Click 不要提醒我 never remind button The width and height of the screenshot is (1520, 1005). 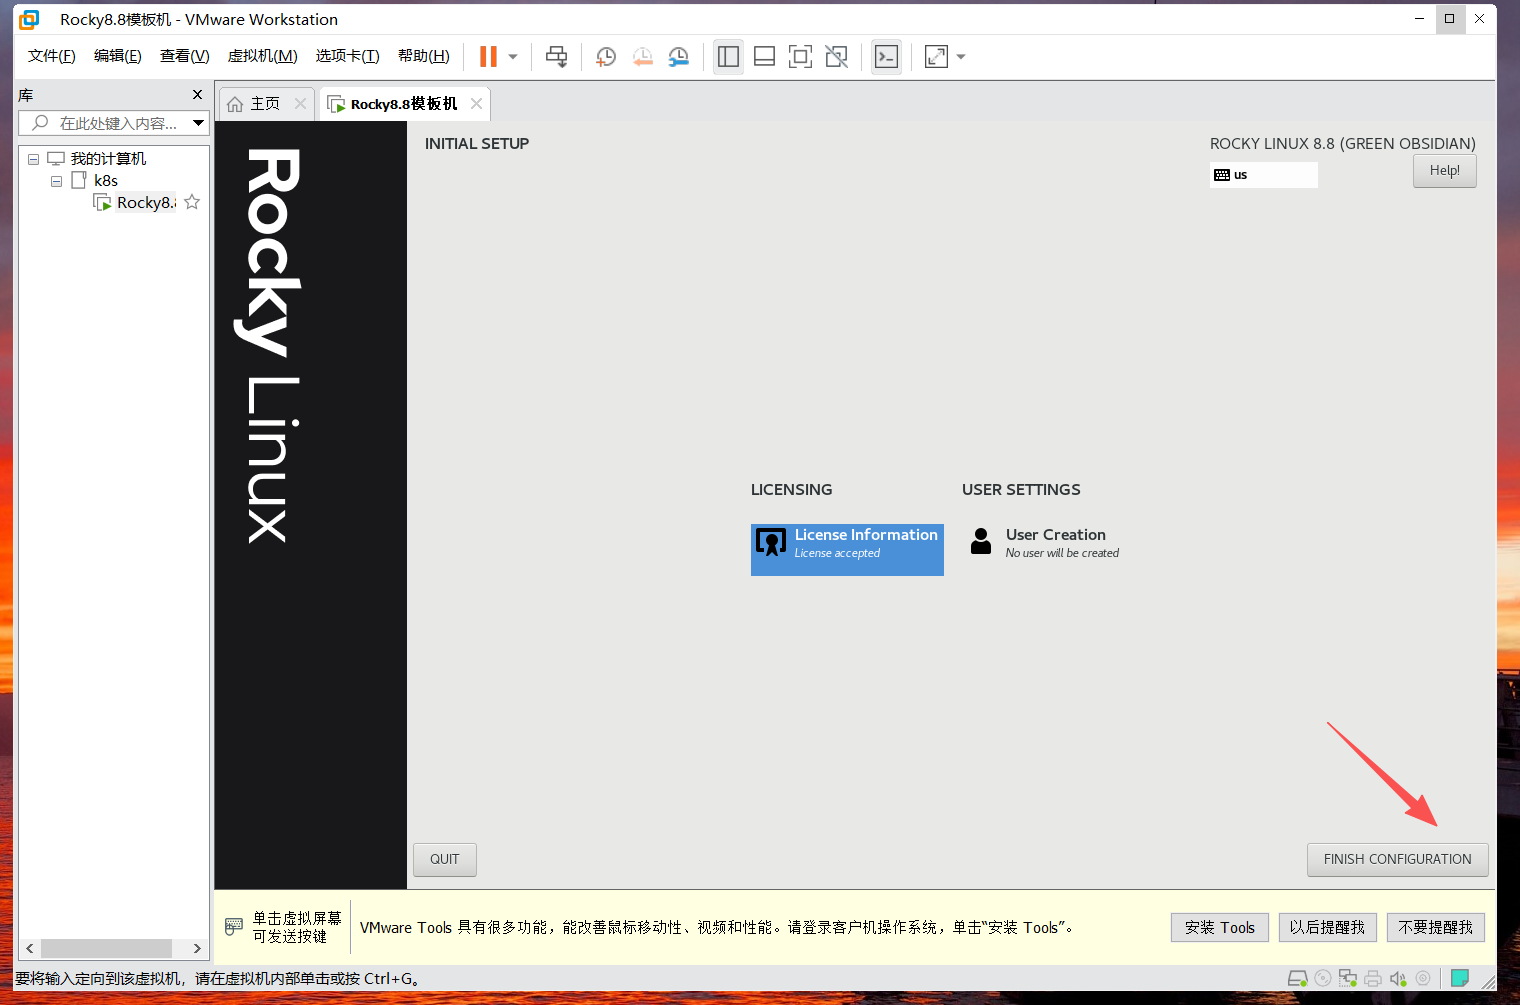(x=1436, y=928)
